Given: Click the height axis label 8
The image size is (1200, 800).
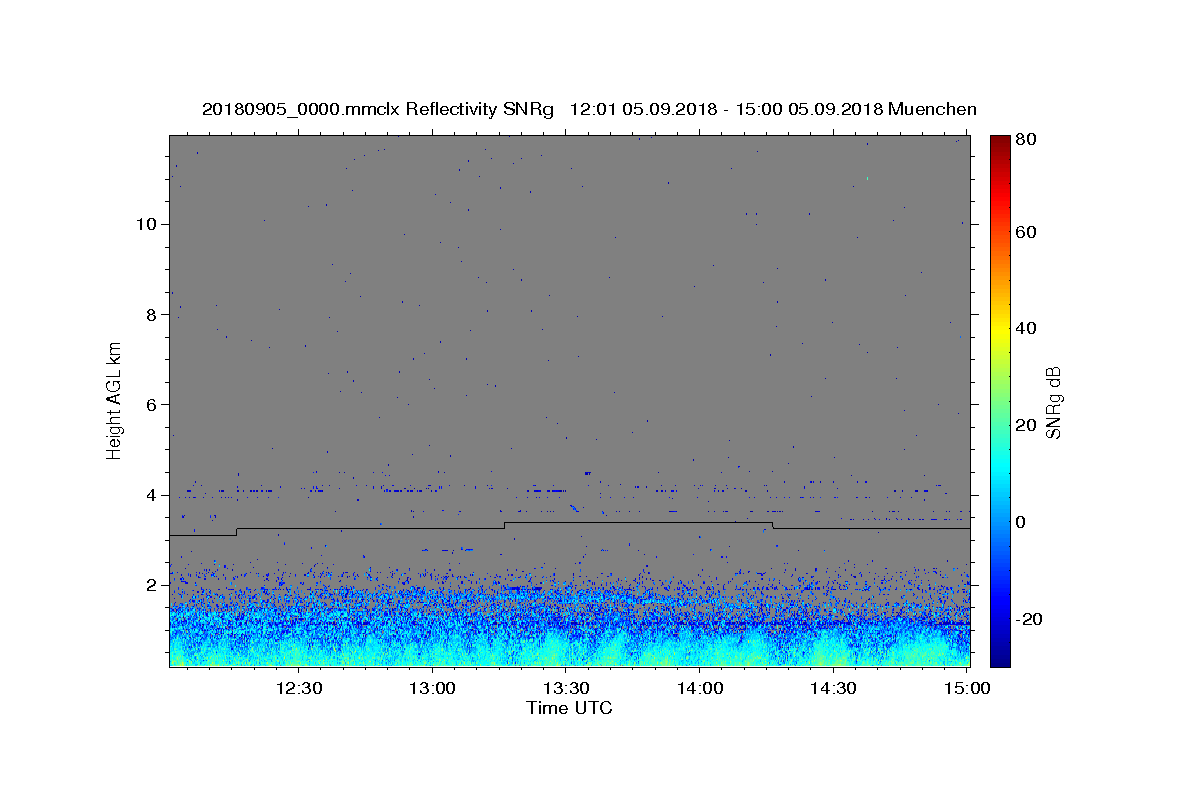Looking at the screenshot, I should click(152, 314).
